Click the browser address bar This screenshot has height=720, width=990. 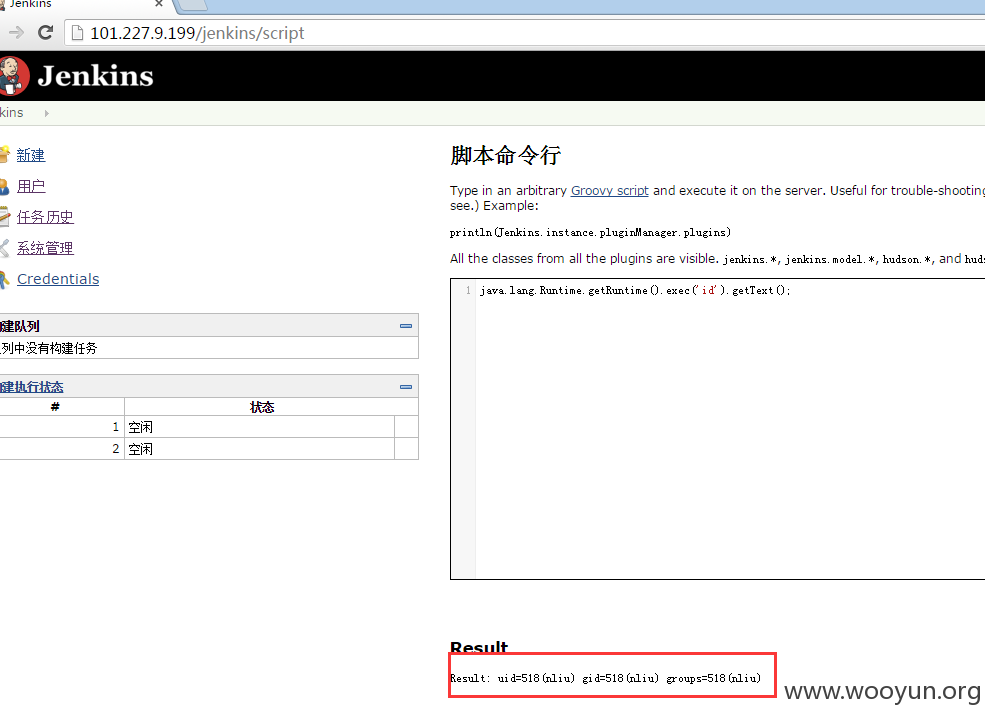pos(524,33)
